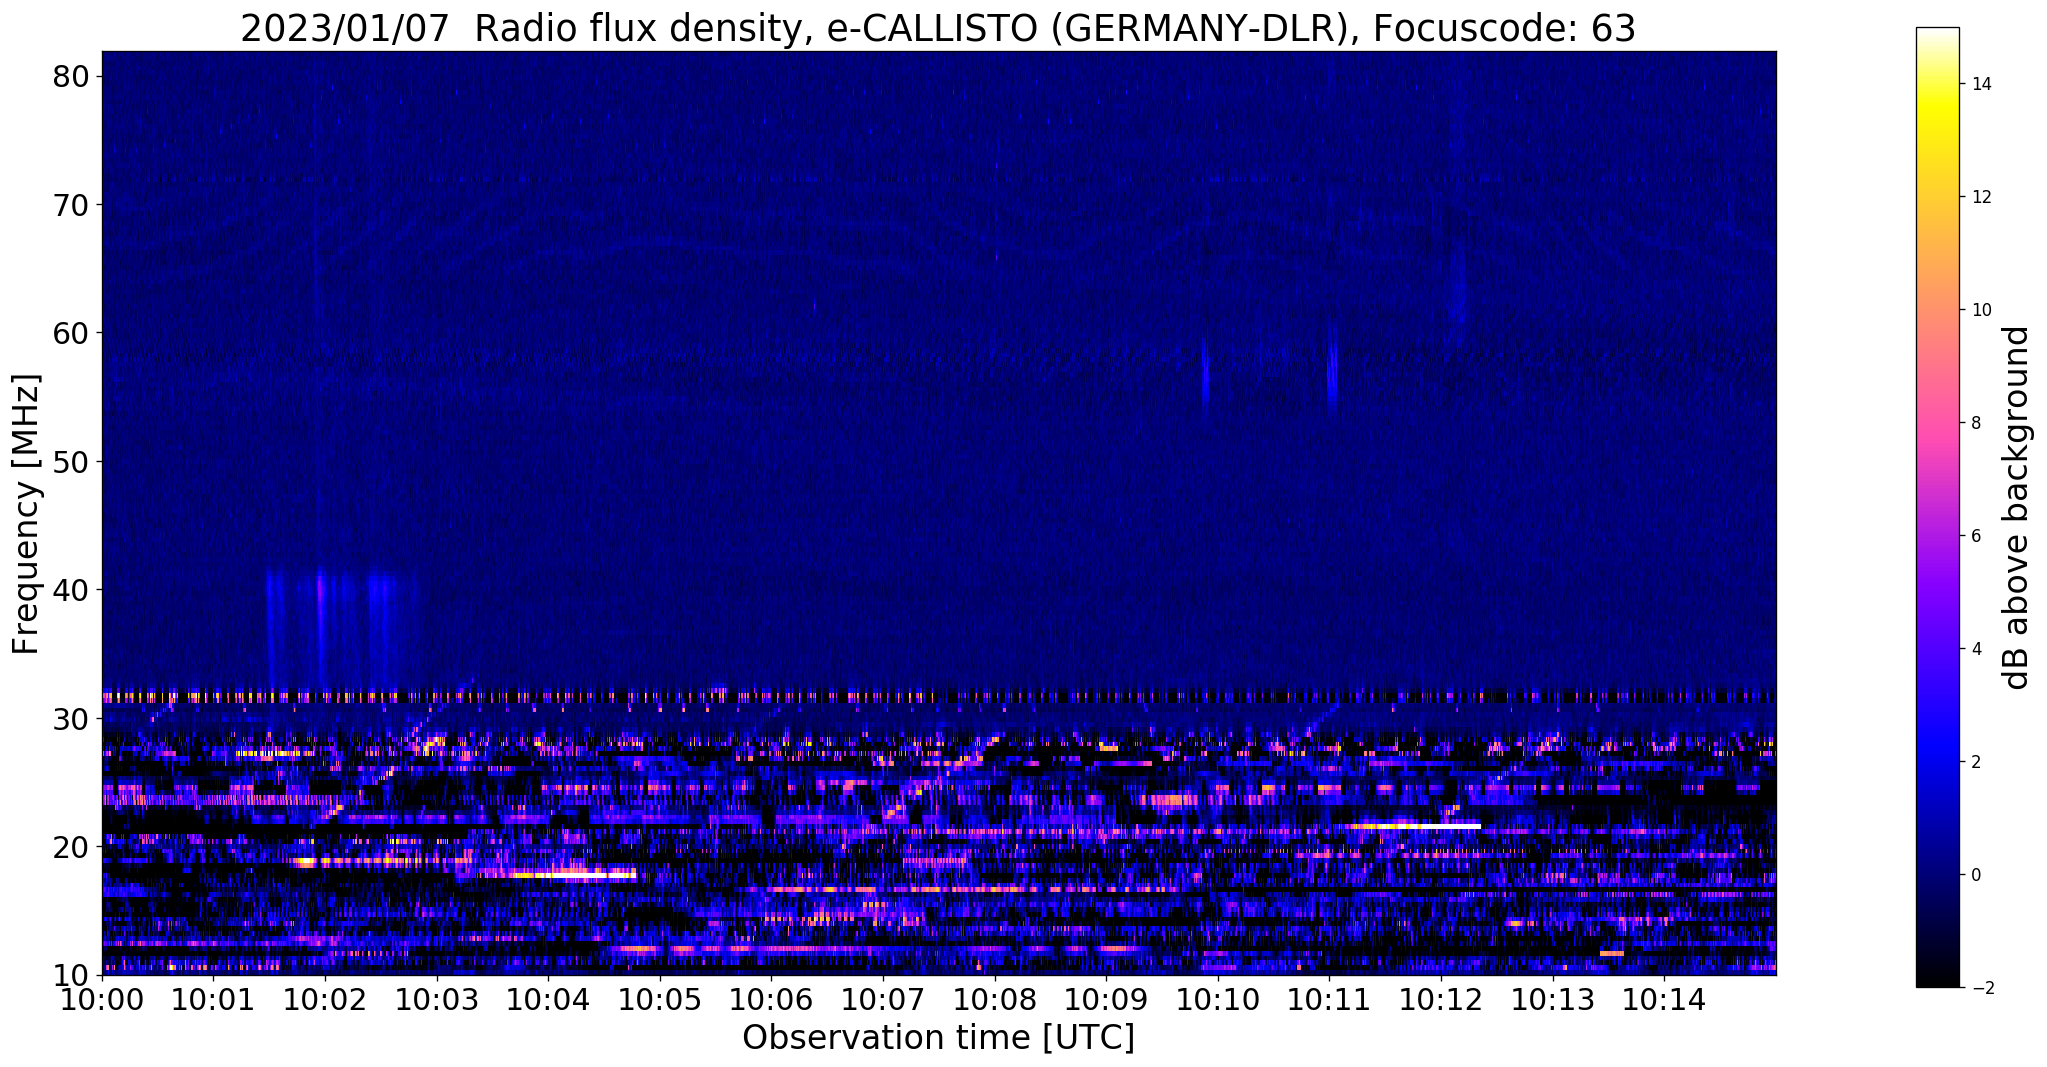Click the 40 MHz frequency tick label

tap(73, 590)
